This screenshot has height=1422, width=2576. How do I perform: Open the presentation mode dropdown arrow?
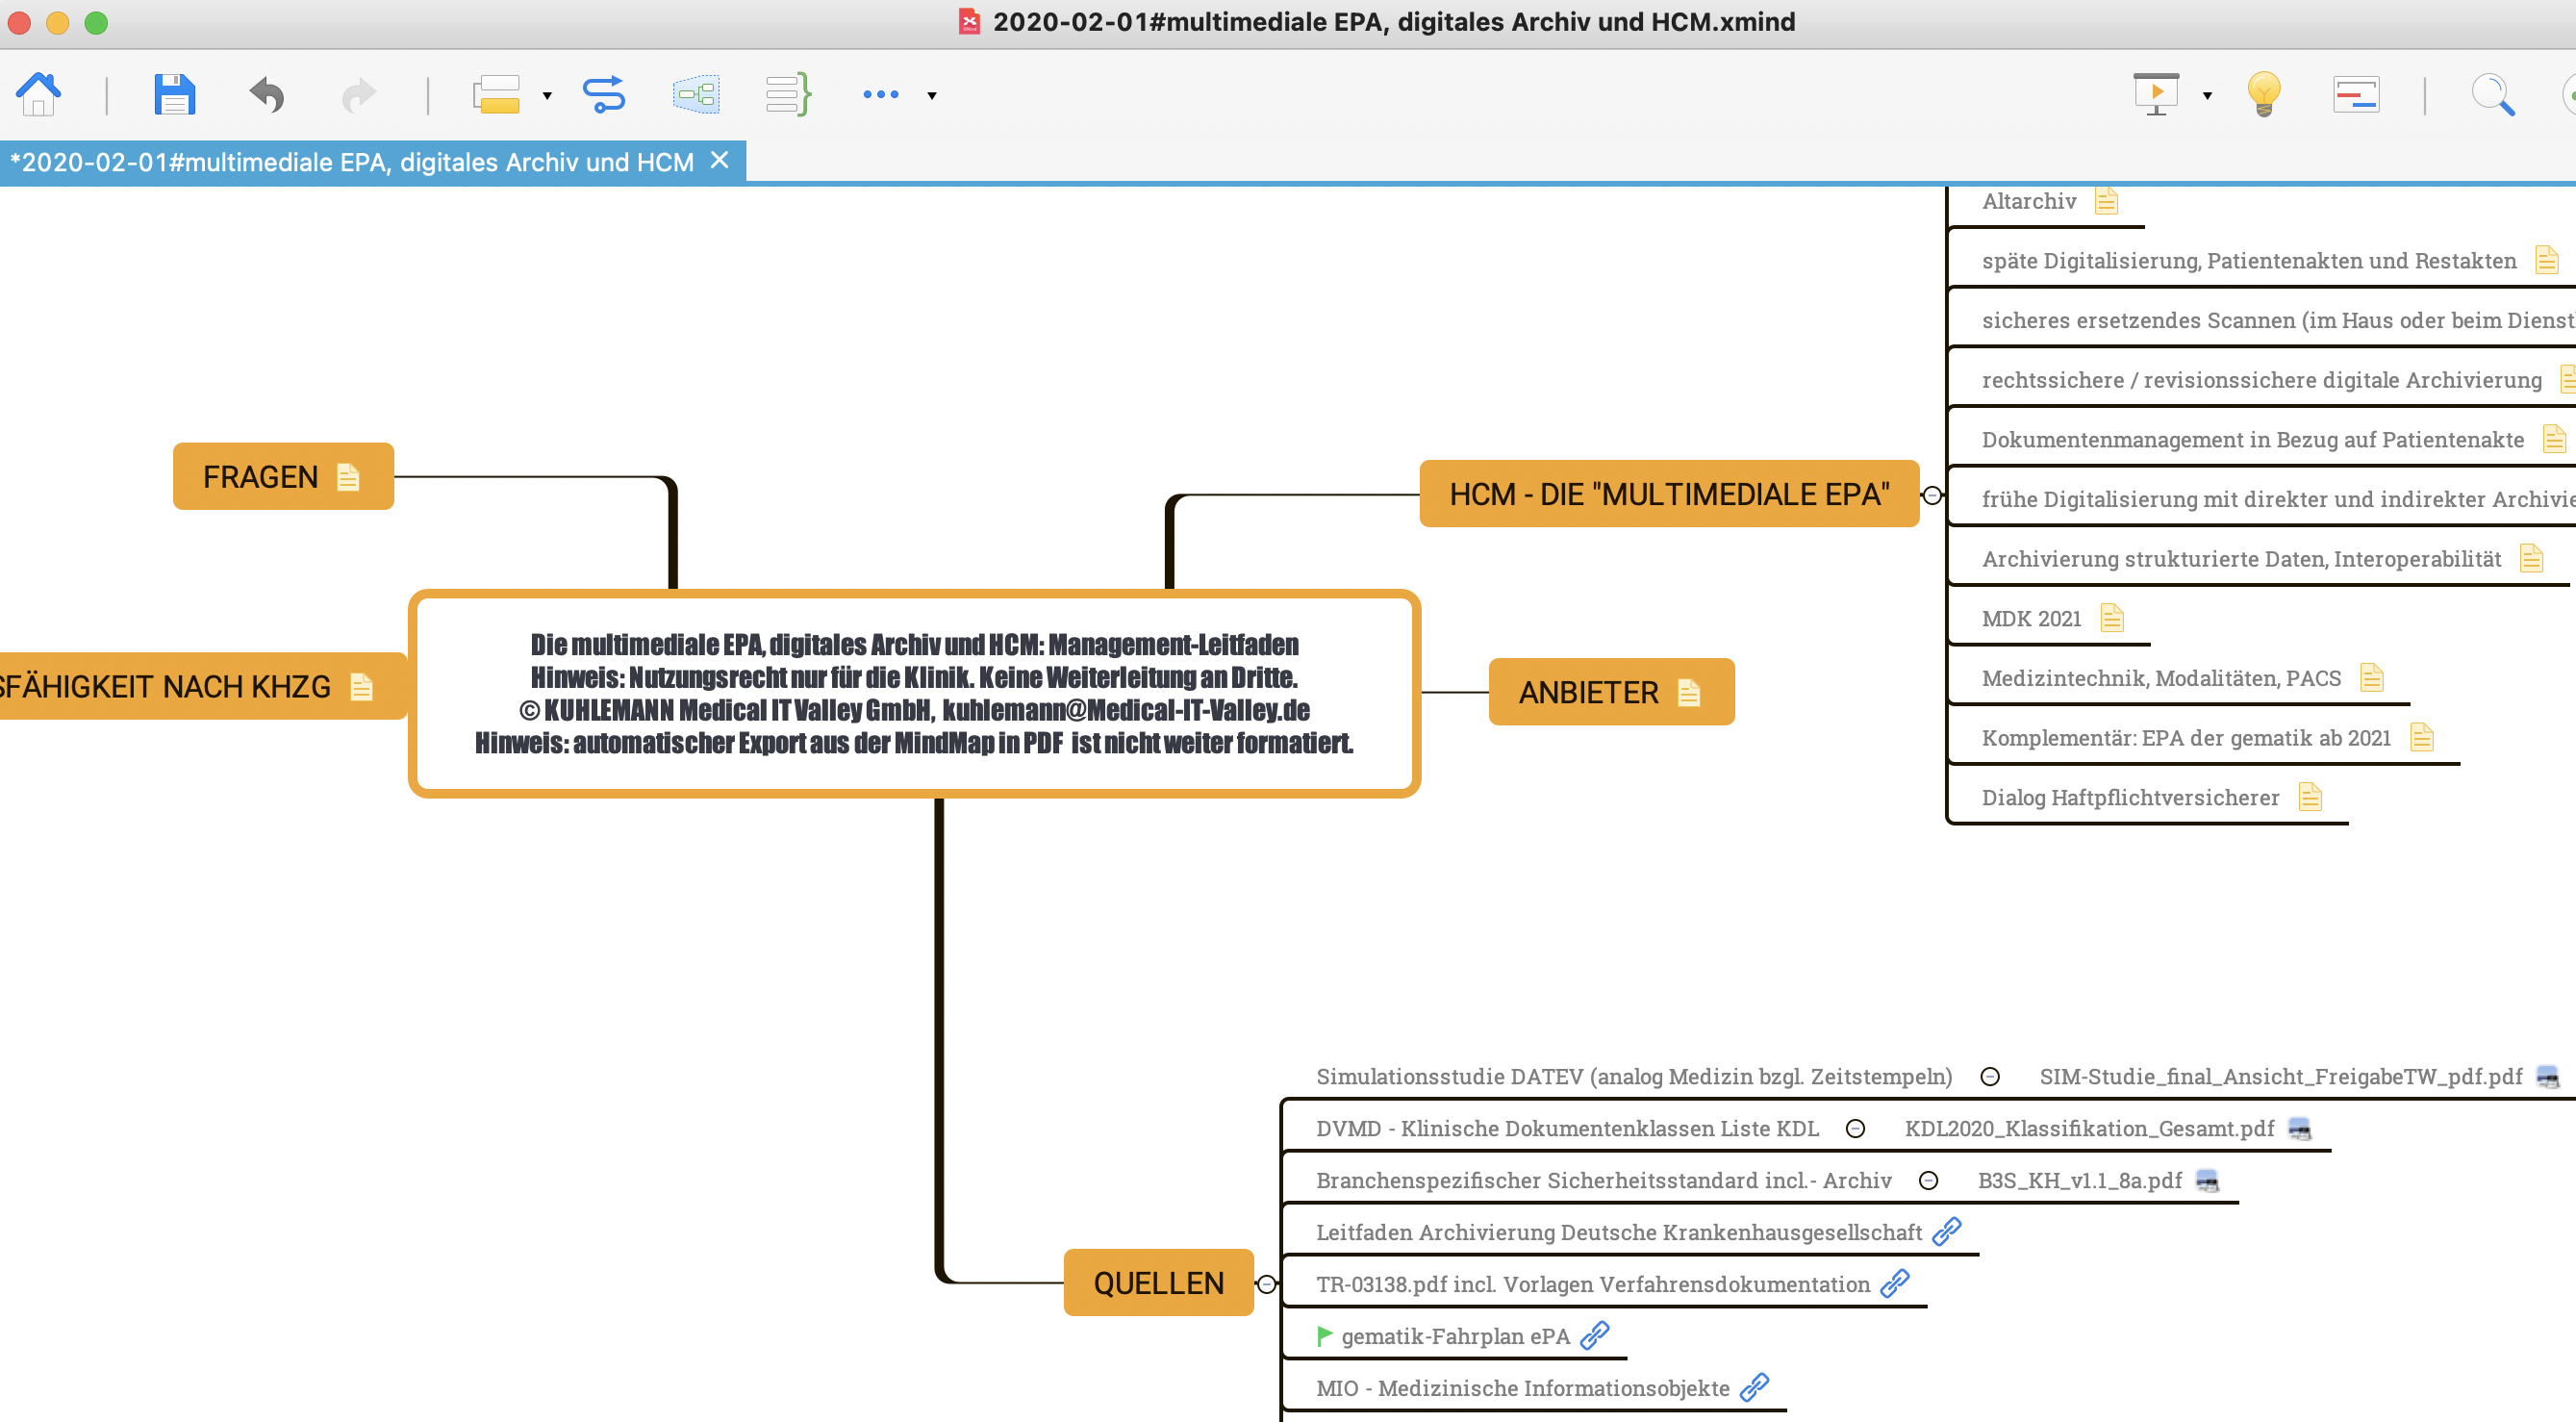coord(2207,96)
